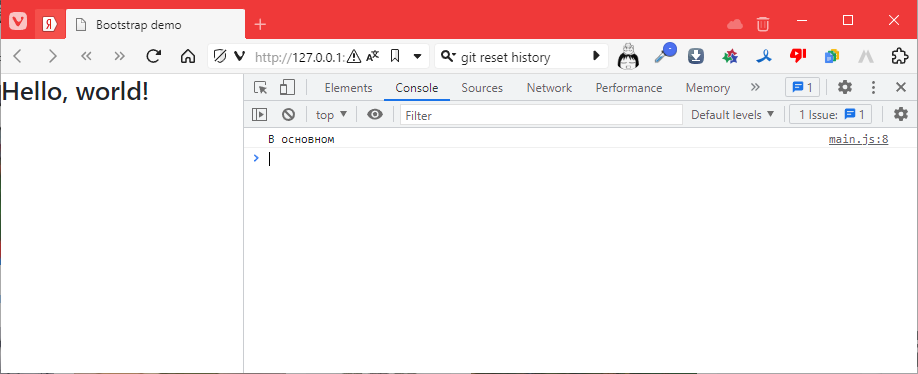Open the downloads extension icon
The width and height of the screenshot is (918, 374).
coord(696,56)
